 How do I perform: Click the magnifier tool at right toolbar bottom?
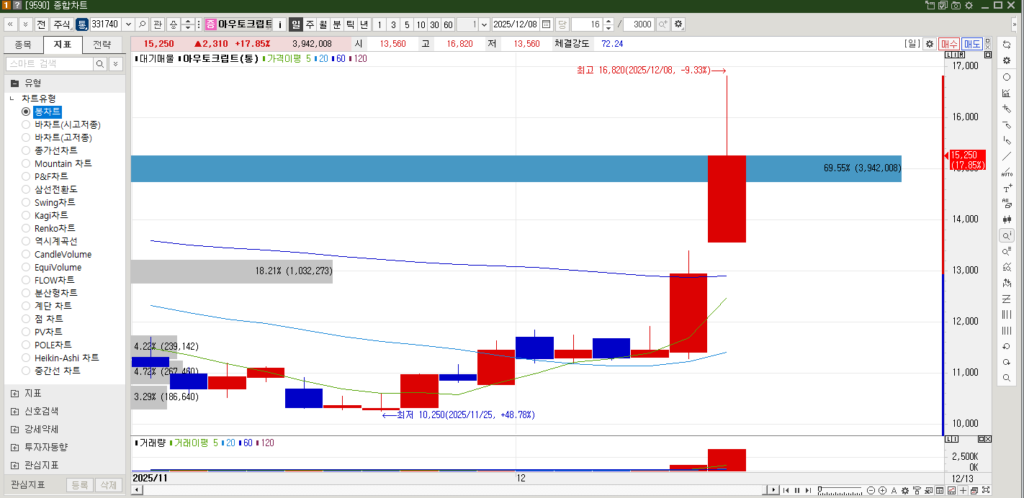[x=1007, y=376]
